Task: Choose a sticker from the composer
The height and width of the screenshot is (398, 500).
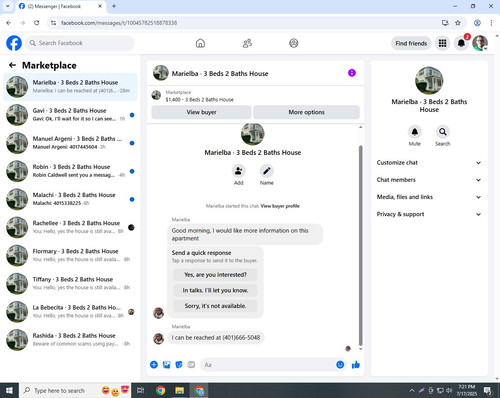Action: click(x=179, y=365)
